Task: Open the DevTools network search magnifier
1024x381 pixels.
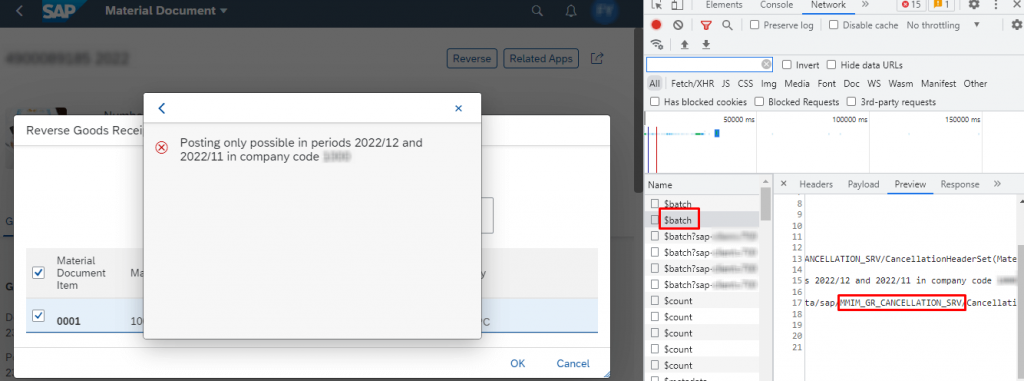Action: (x=727, y=25)
